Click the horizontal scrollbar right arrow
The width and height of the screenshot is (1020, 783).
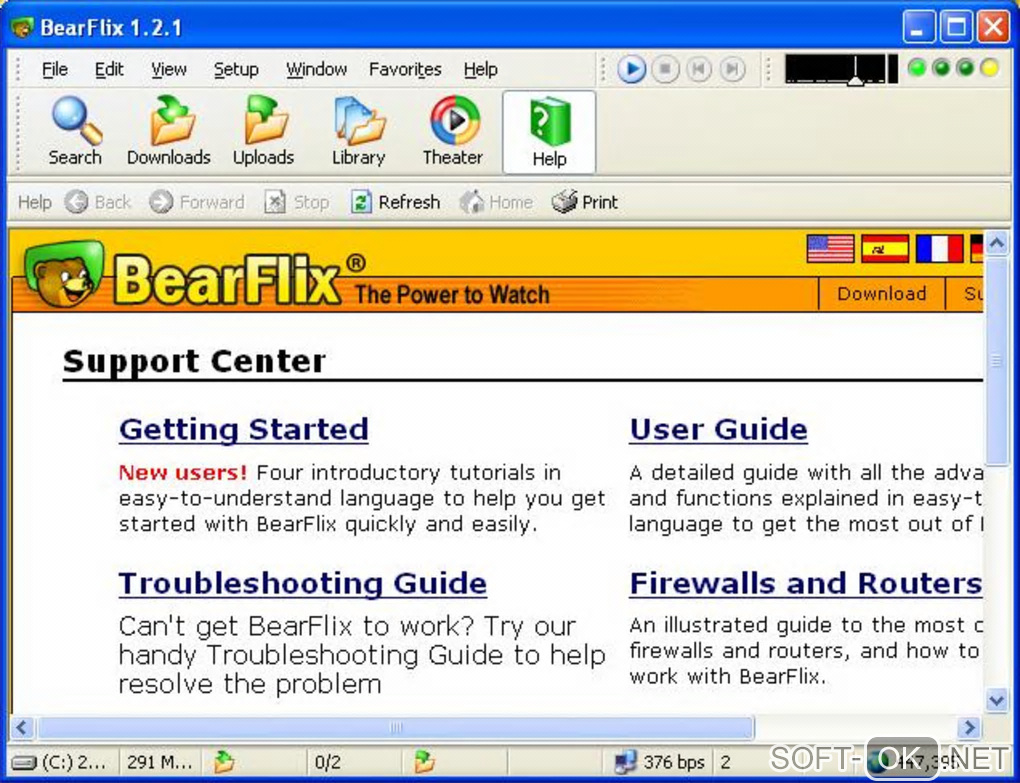(x=969, y=727)
